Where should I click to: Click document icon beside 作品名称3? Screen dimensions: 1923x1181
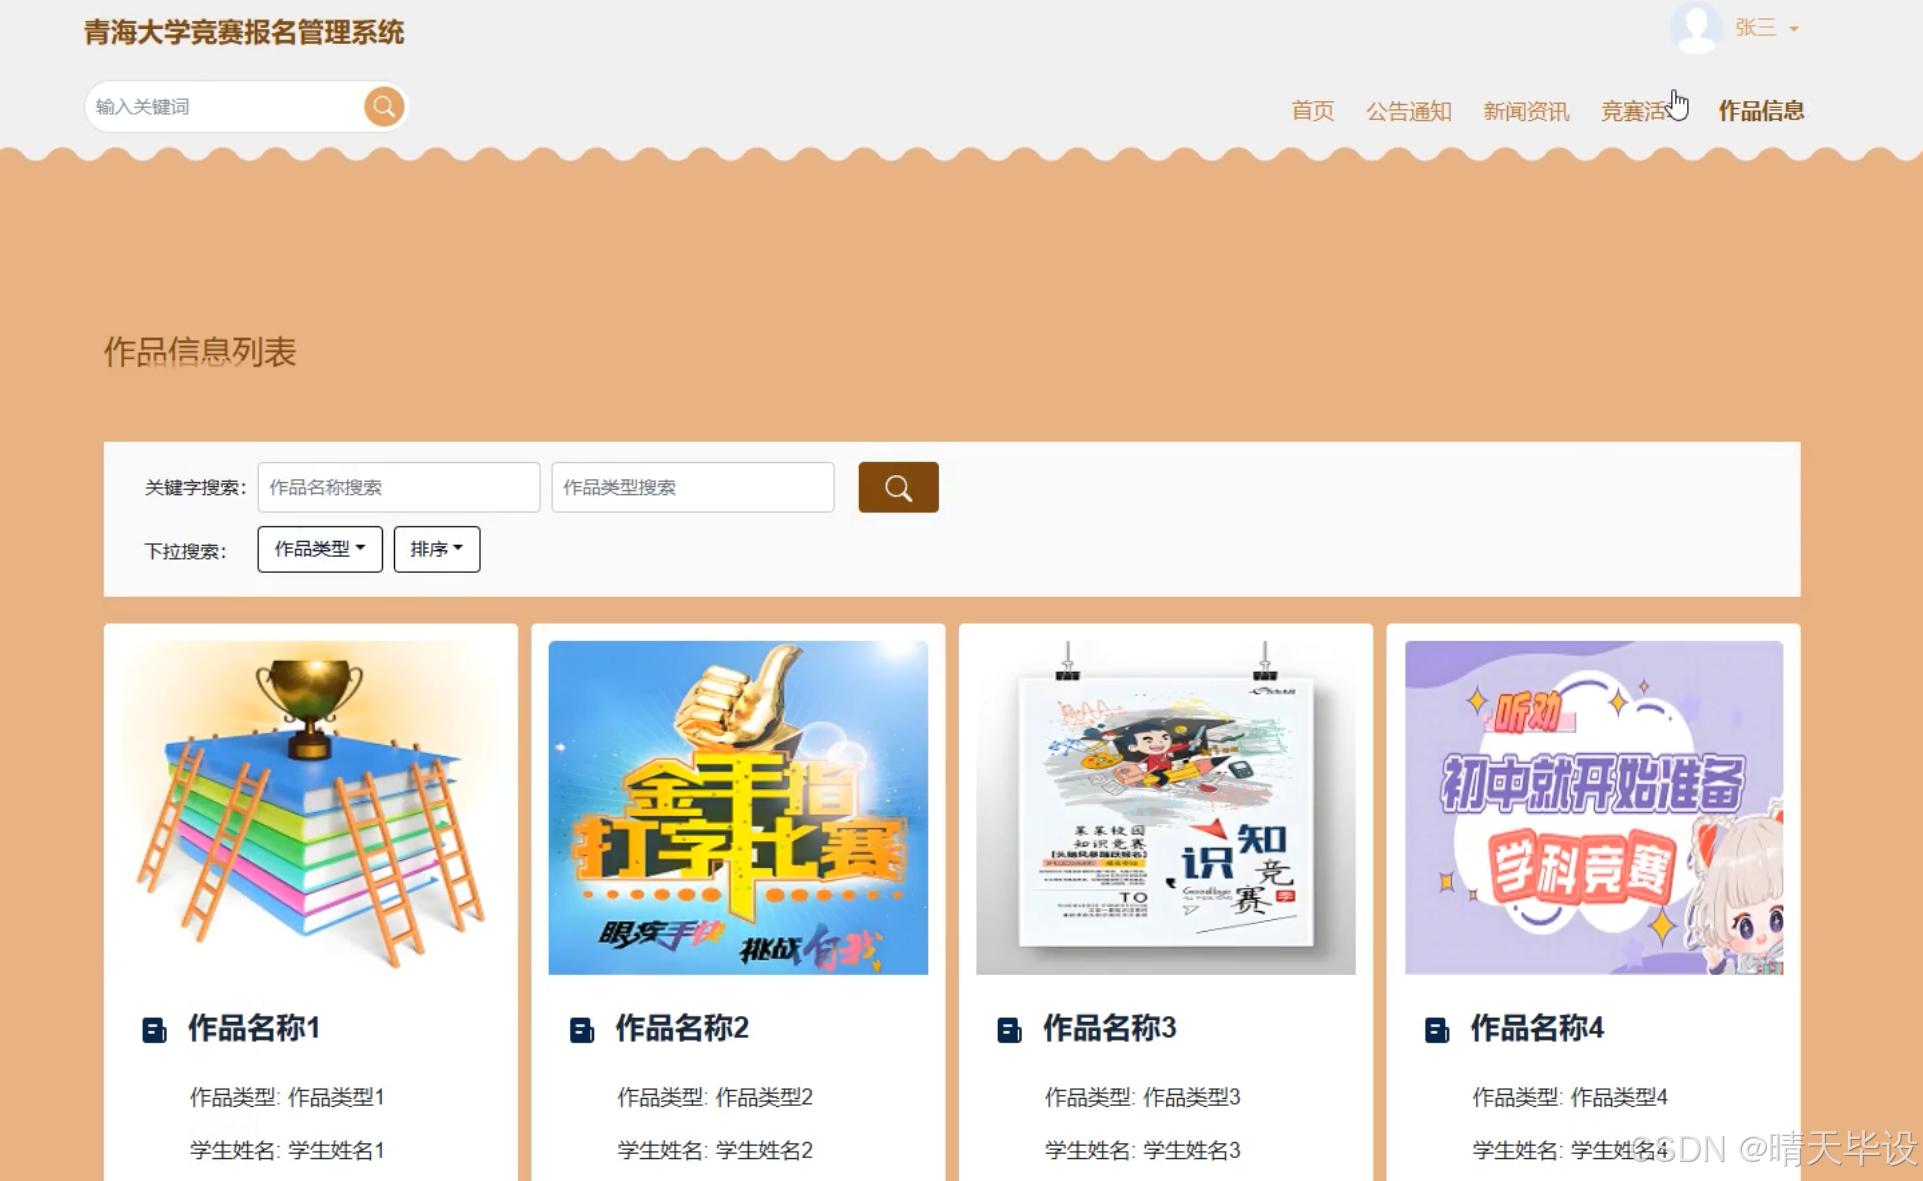(1009, 1029)
